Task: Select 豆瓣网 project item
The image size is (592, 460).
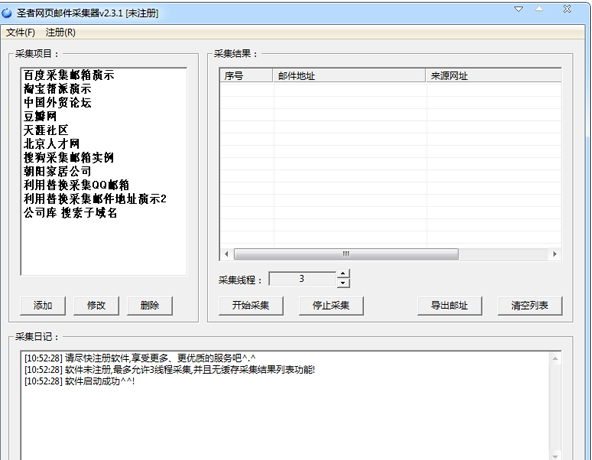Action: point(40,116)
